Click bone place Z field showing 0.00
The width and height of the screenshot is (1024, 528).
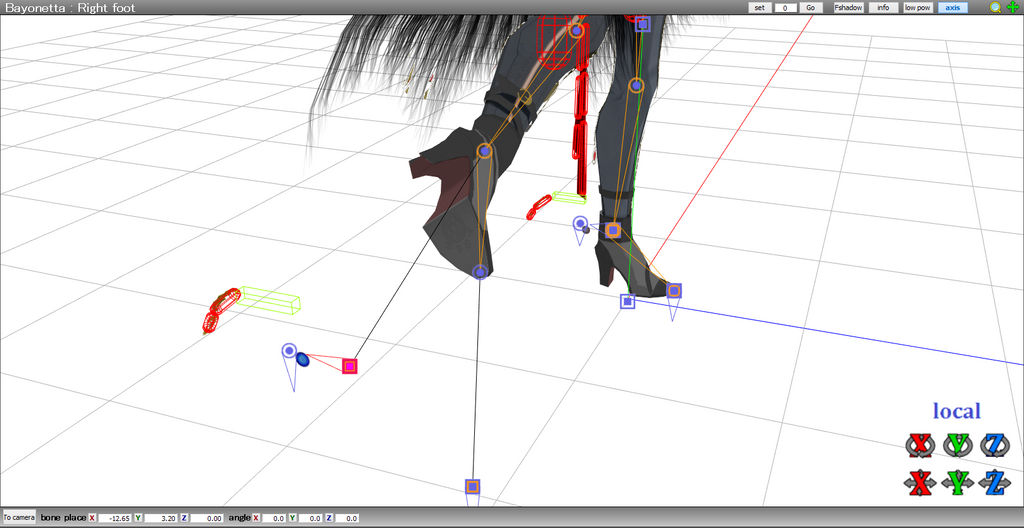pyautogui.click(x=206, y=518)
